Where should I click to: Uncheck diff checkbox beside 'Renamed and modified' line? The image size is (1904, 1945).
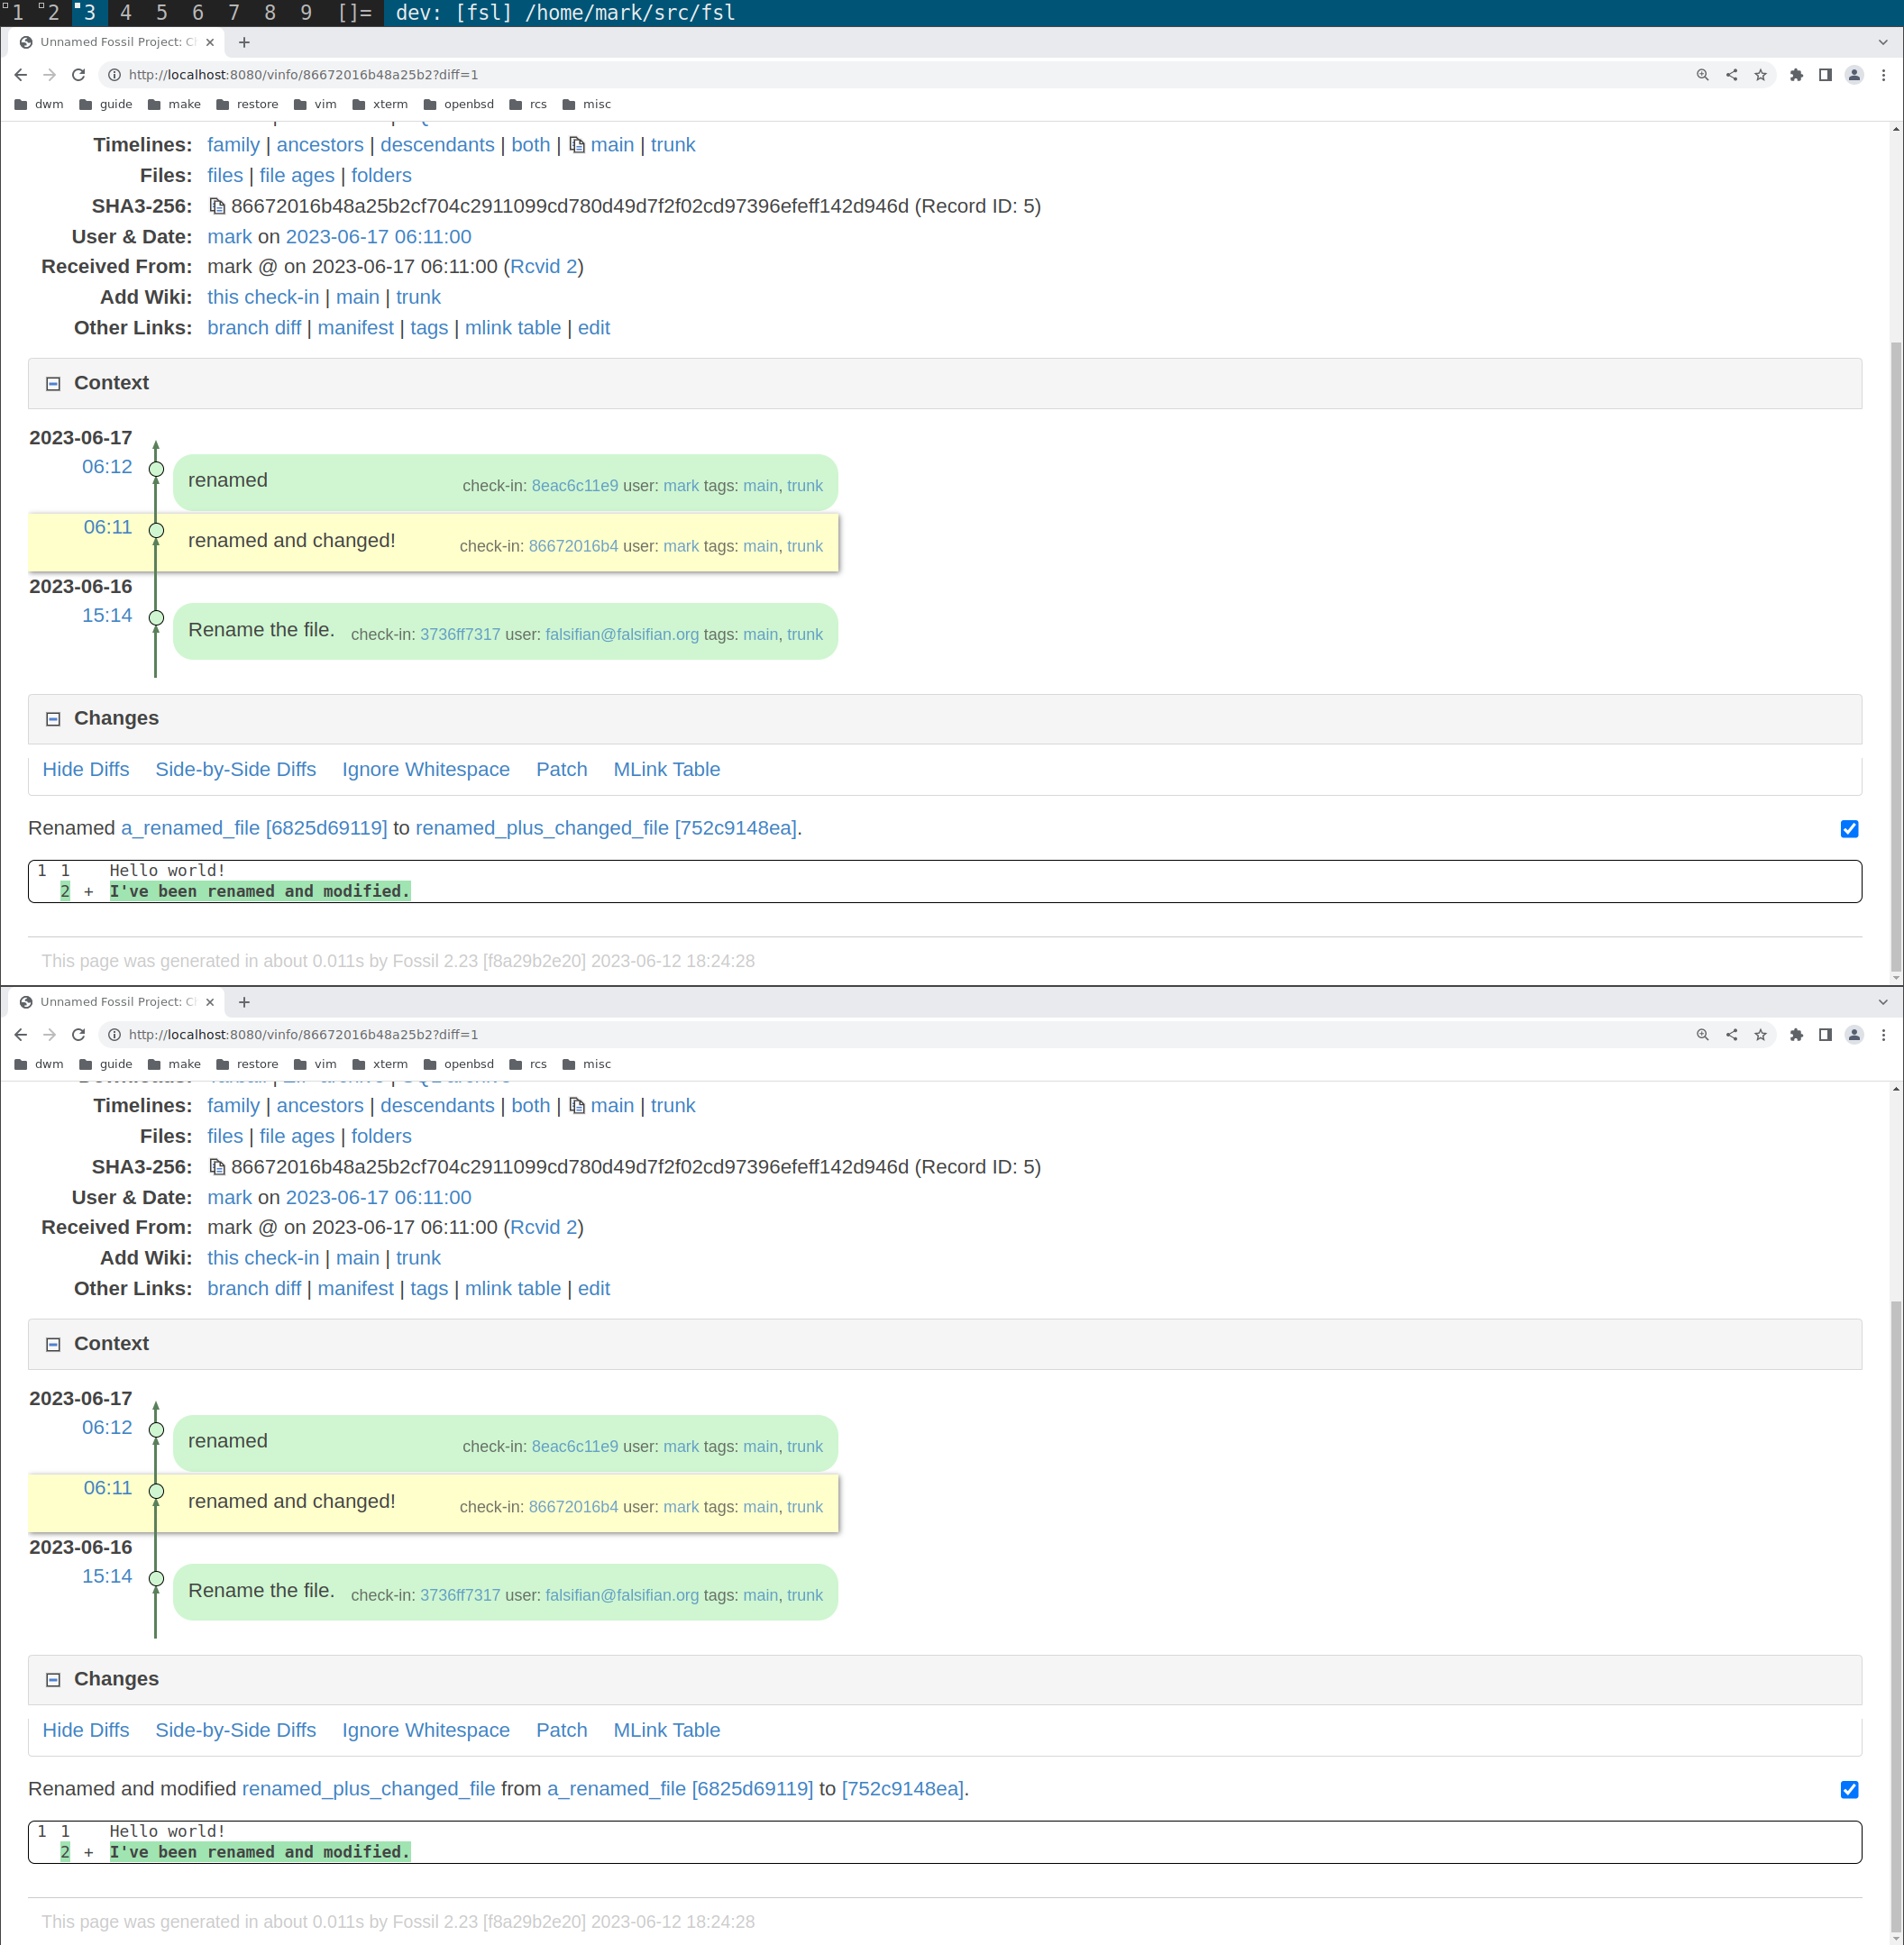1849,1790
